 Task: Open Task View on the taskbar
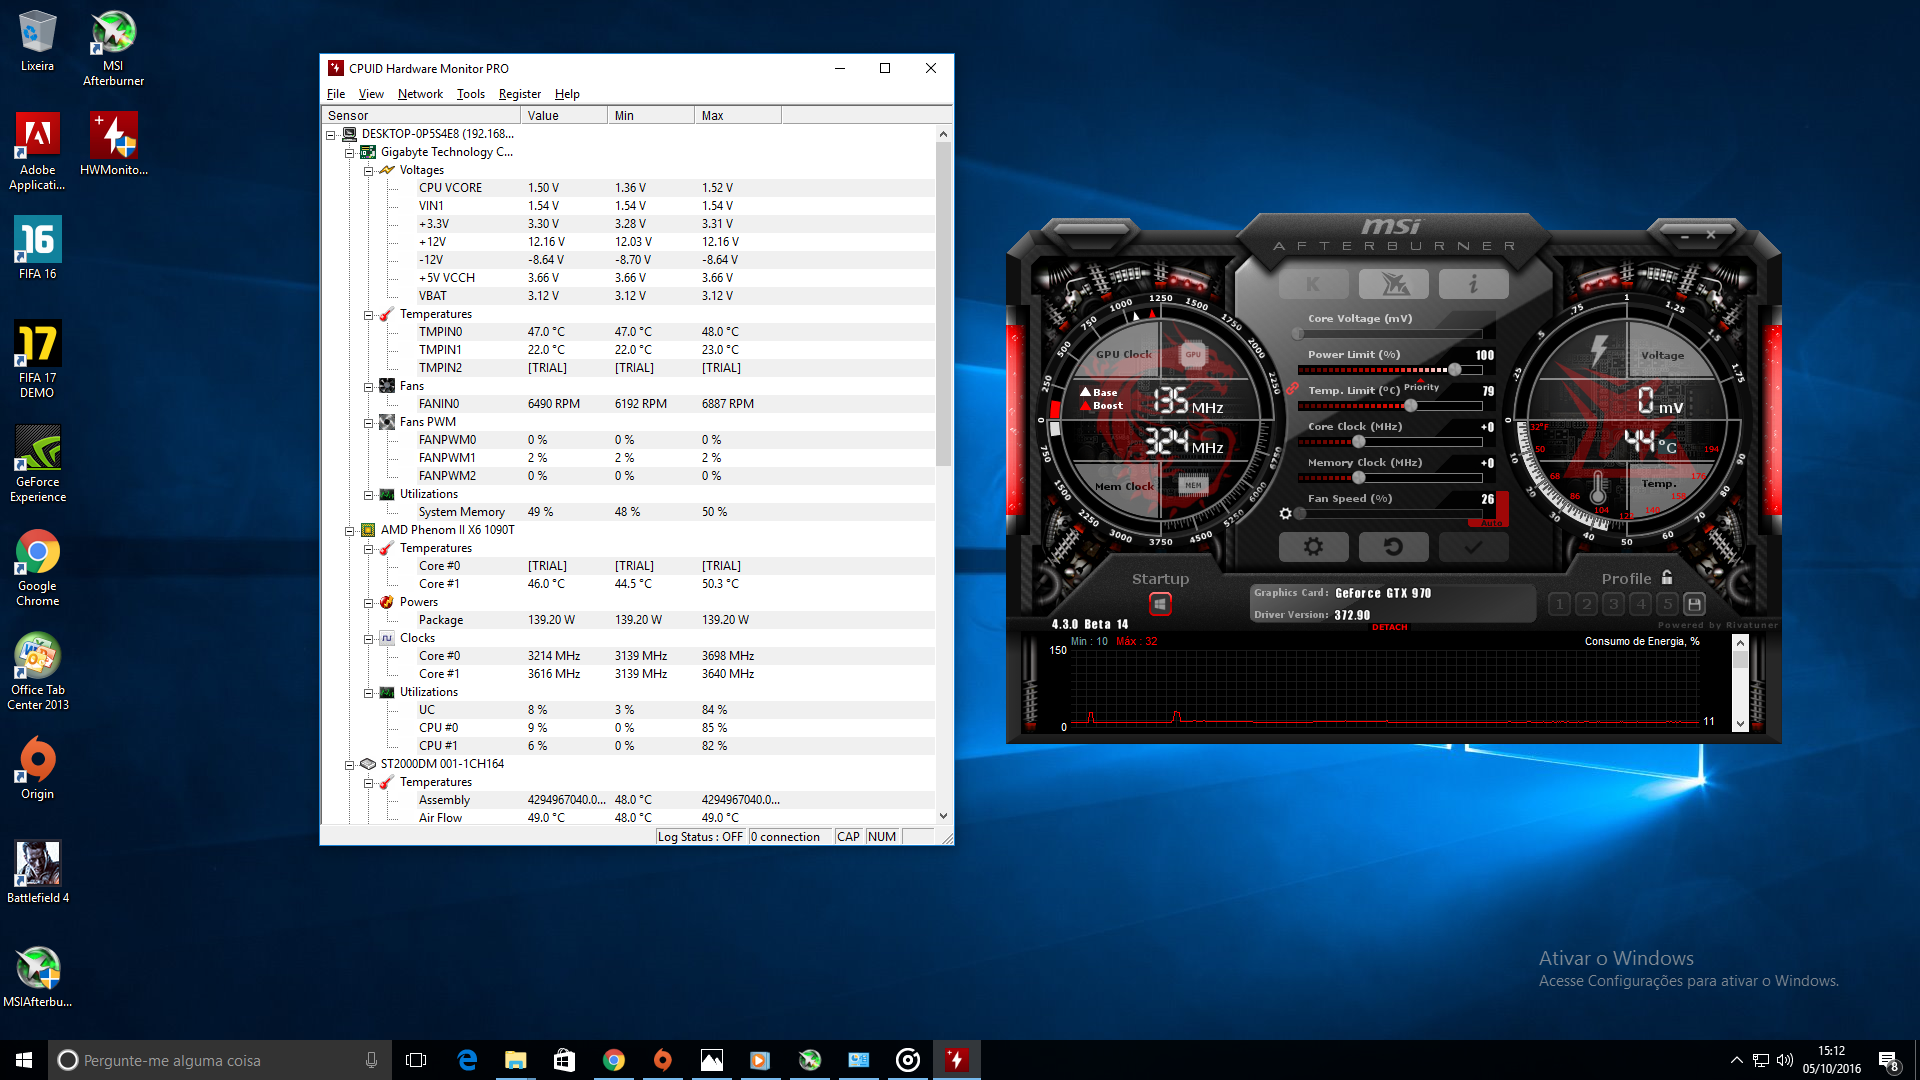point(416,1060)
